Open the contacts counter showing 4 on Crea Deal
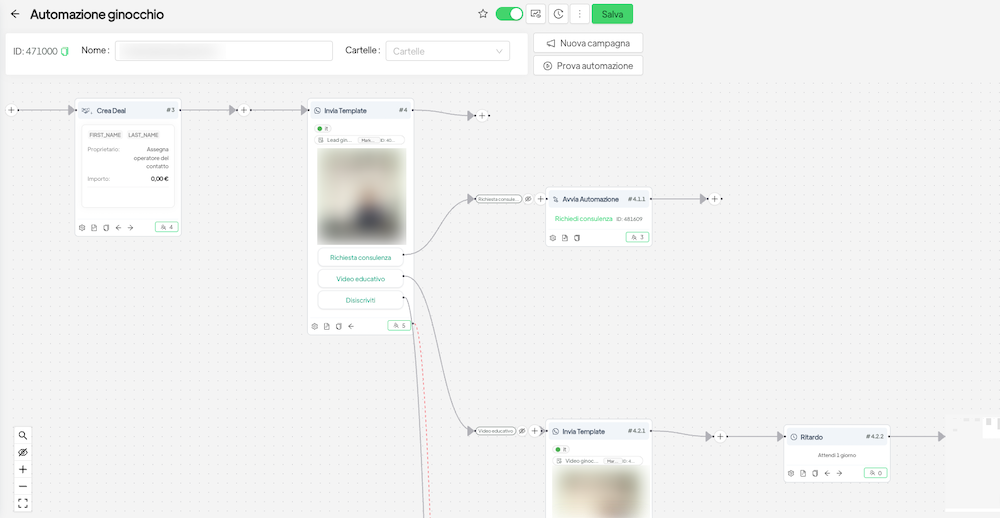 pyautogui.click(x=166, y=227)
